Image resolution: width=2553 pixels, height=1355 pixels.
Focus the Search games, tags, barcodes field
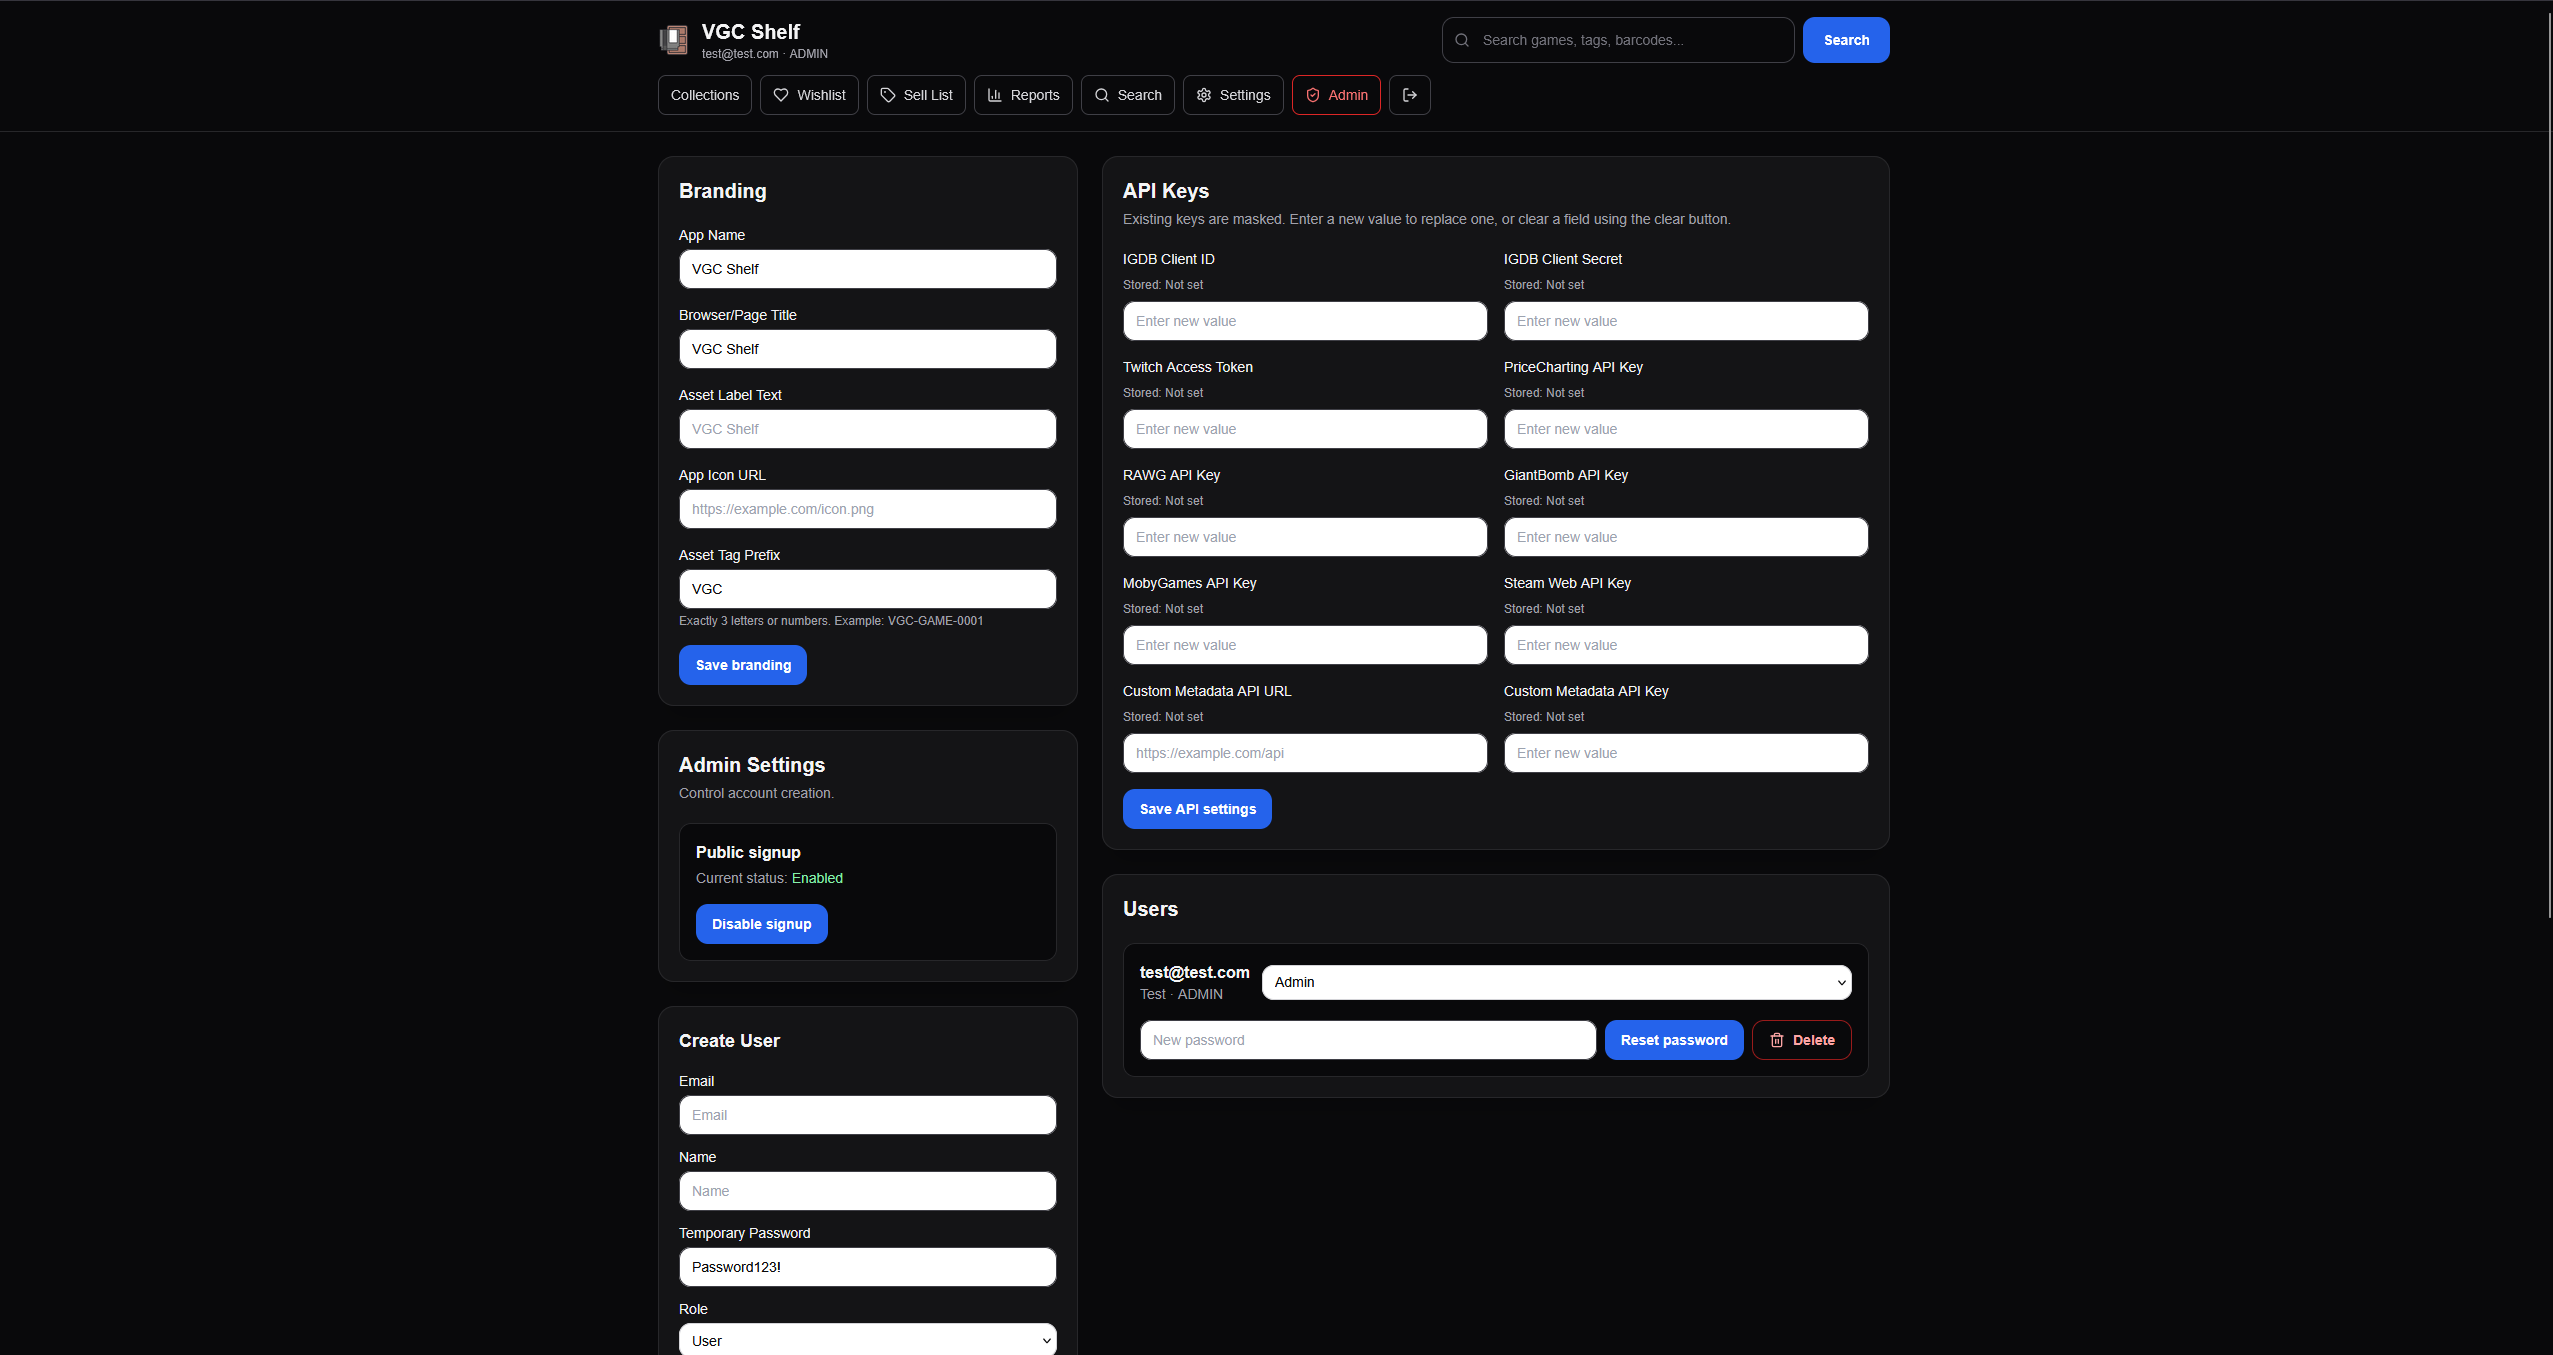coord(1618,40)
